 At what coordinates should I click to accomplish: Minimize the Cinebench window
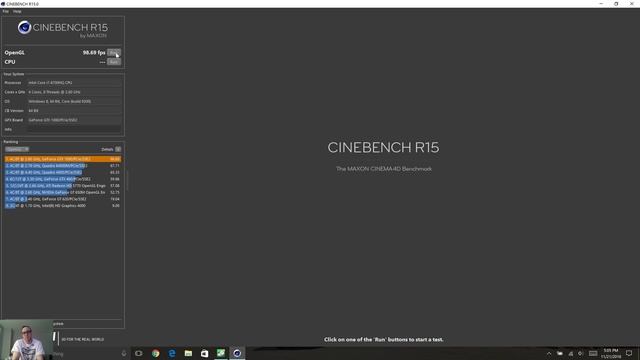(x=601, y=4)
